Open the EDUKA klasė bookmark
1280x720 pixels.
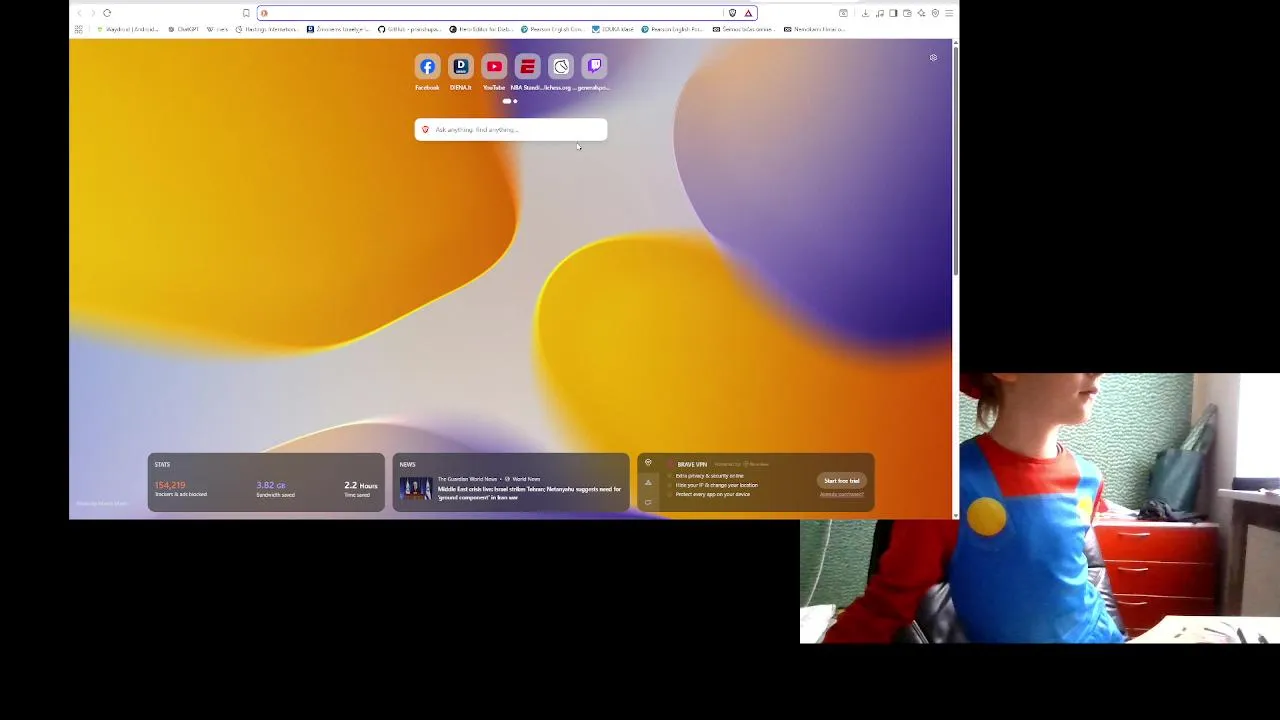click(612, 29)
